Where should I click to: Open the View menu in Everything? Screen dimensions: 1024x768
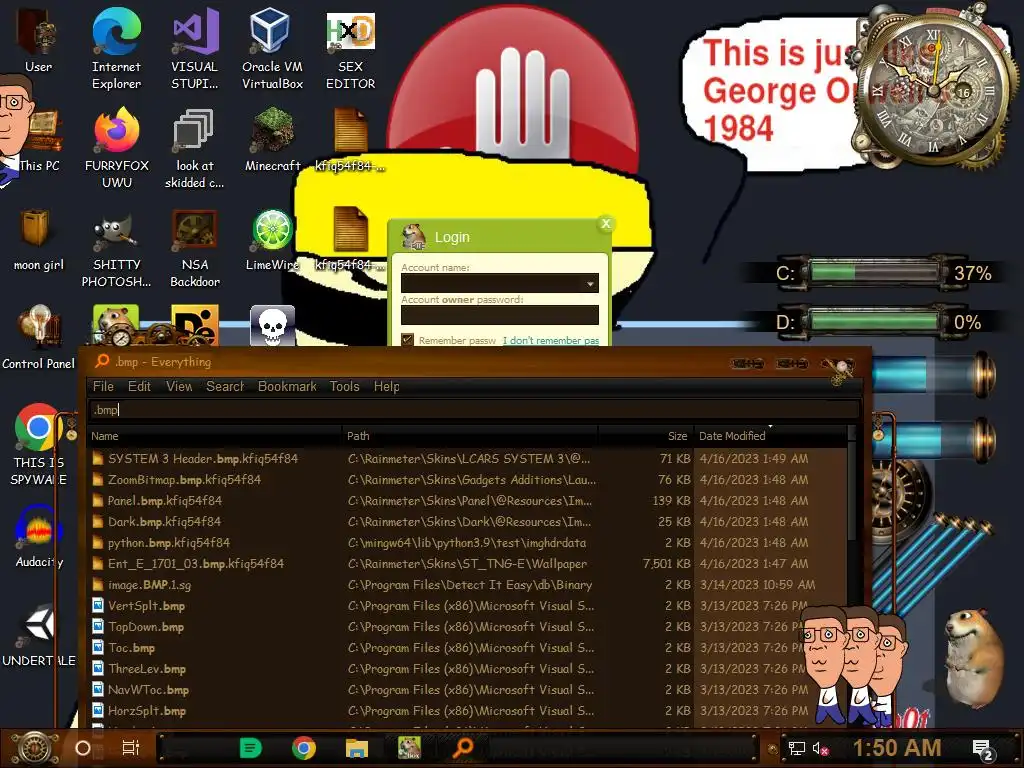coord(179,387)
